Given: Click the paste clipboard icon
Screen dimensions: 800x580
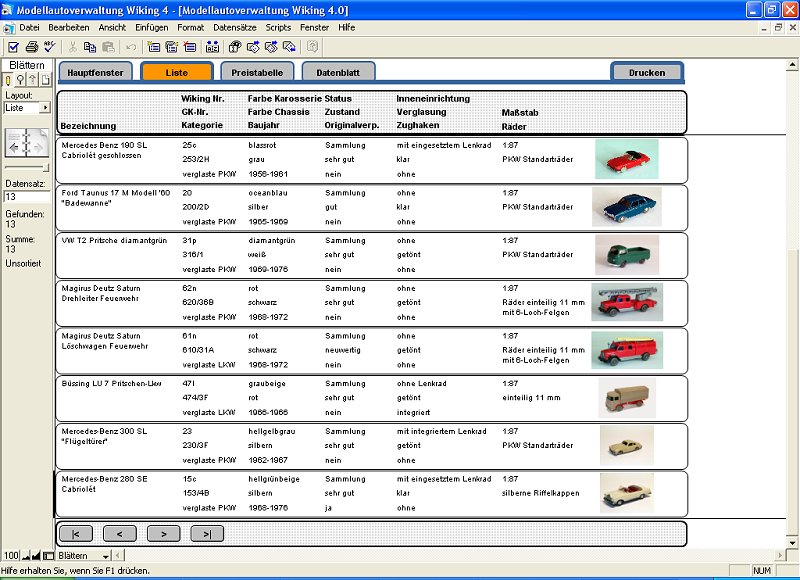Looking at the screenshot, I should click(x=108, y=47).
